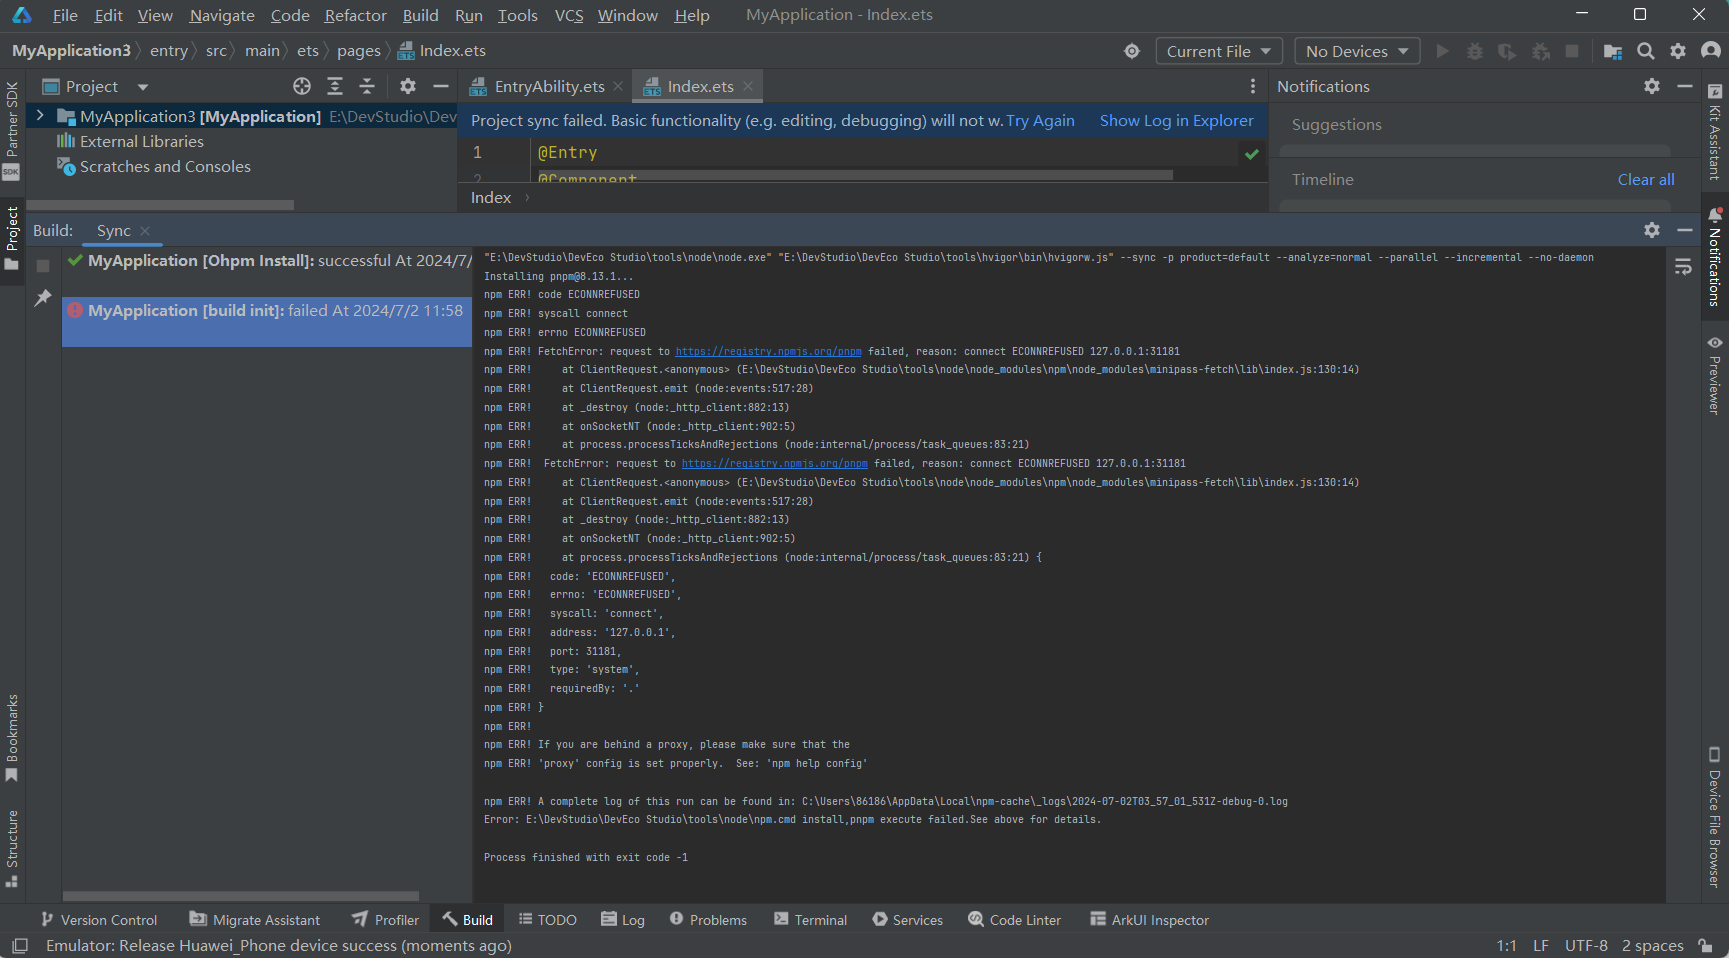Open the Code Linter tool window

coord(1014,920)
